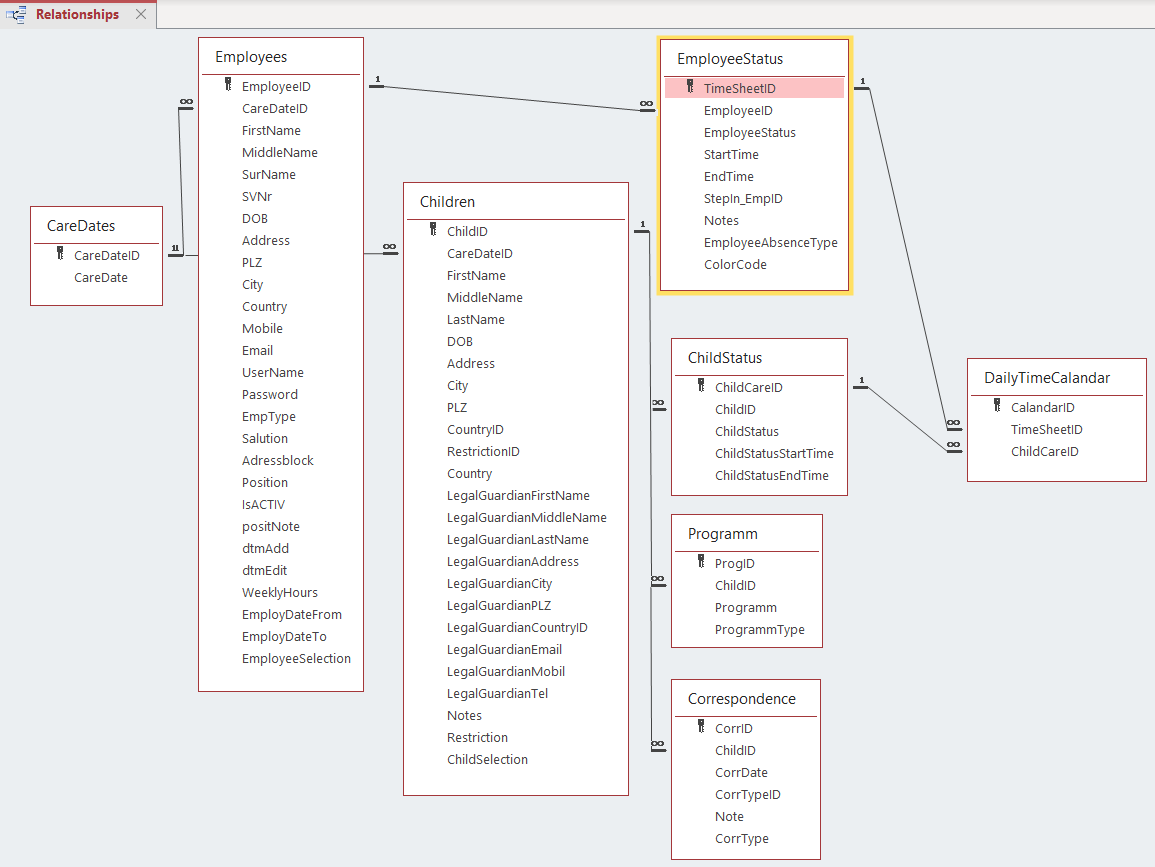
Task: Select the CorrType field in Correspondence
Action: [742, 839]
